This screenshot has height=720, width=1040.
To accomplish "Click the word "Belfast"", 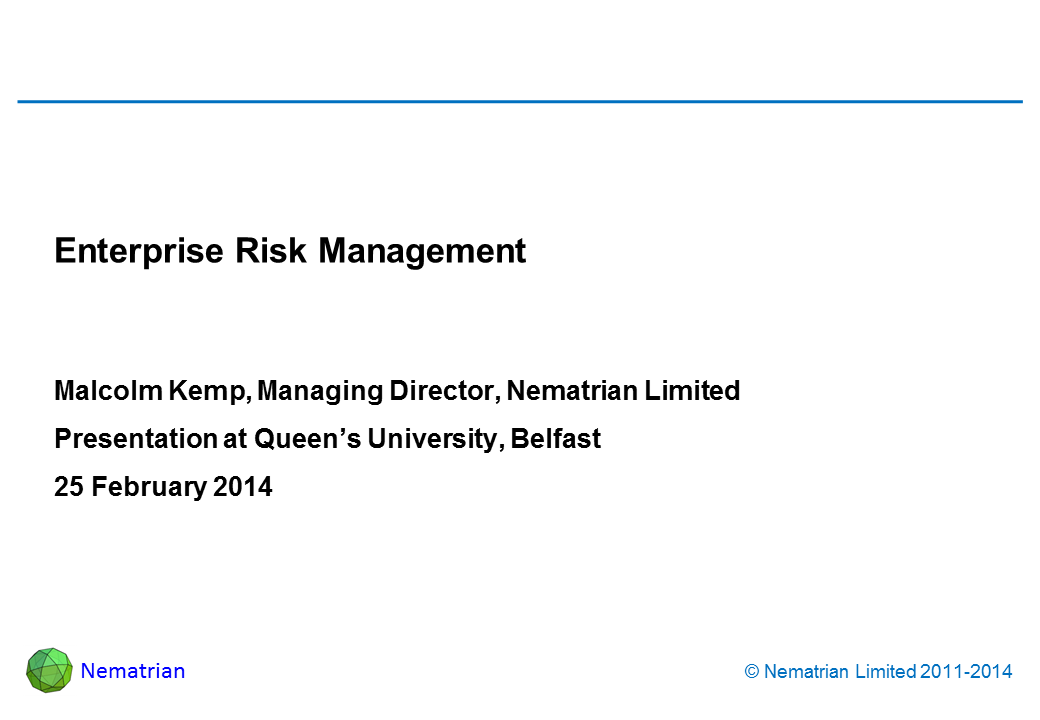I will pos(555,439).
